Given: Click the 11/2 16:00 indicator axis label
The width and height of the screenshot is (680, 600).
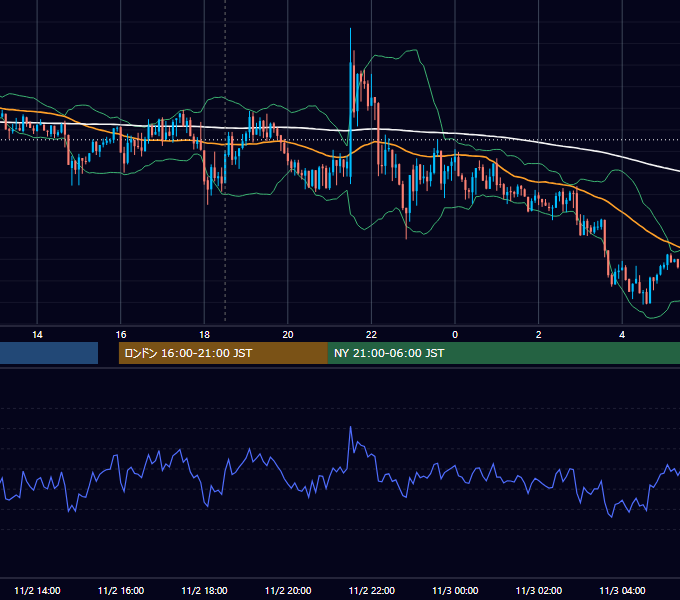Looking at the screenshot, I should pyautogui.click(x=121, y=590).
